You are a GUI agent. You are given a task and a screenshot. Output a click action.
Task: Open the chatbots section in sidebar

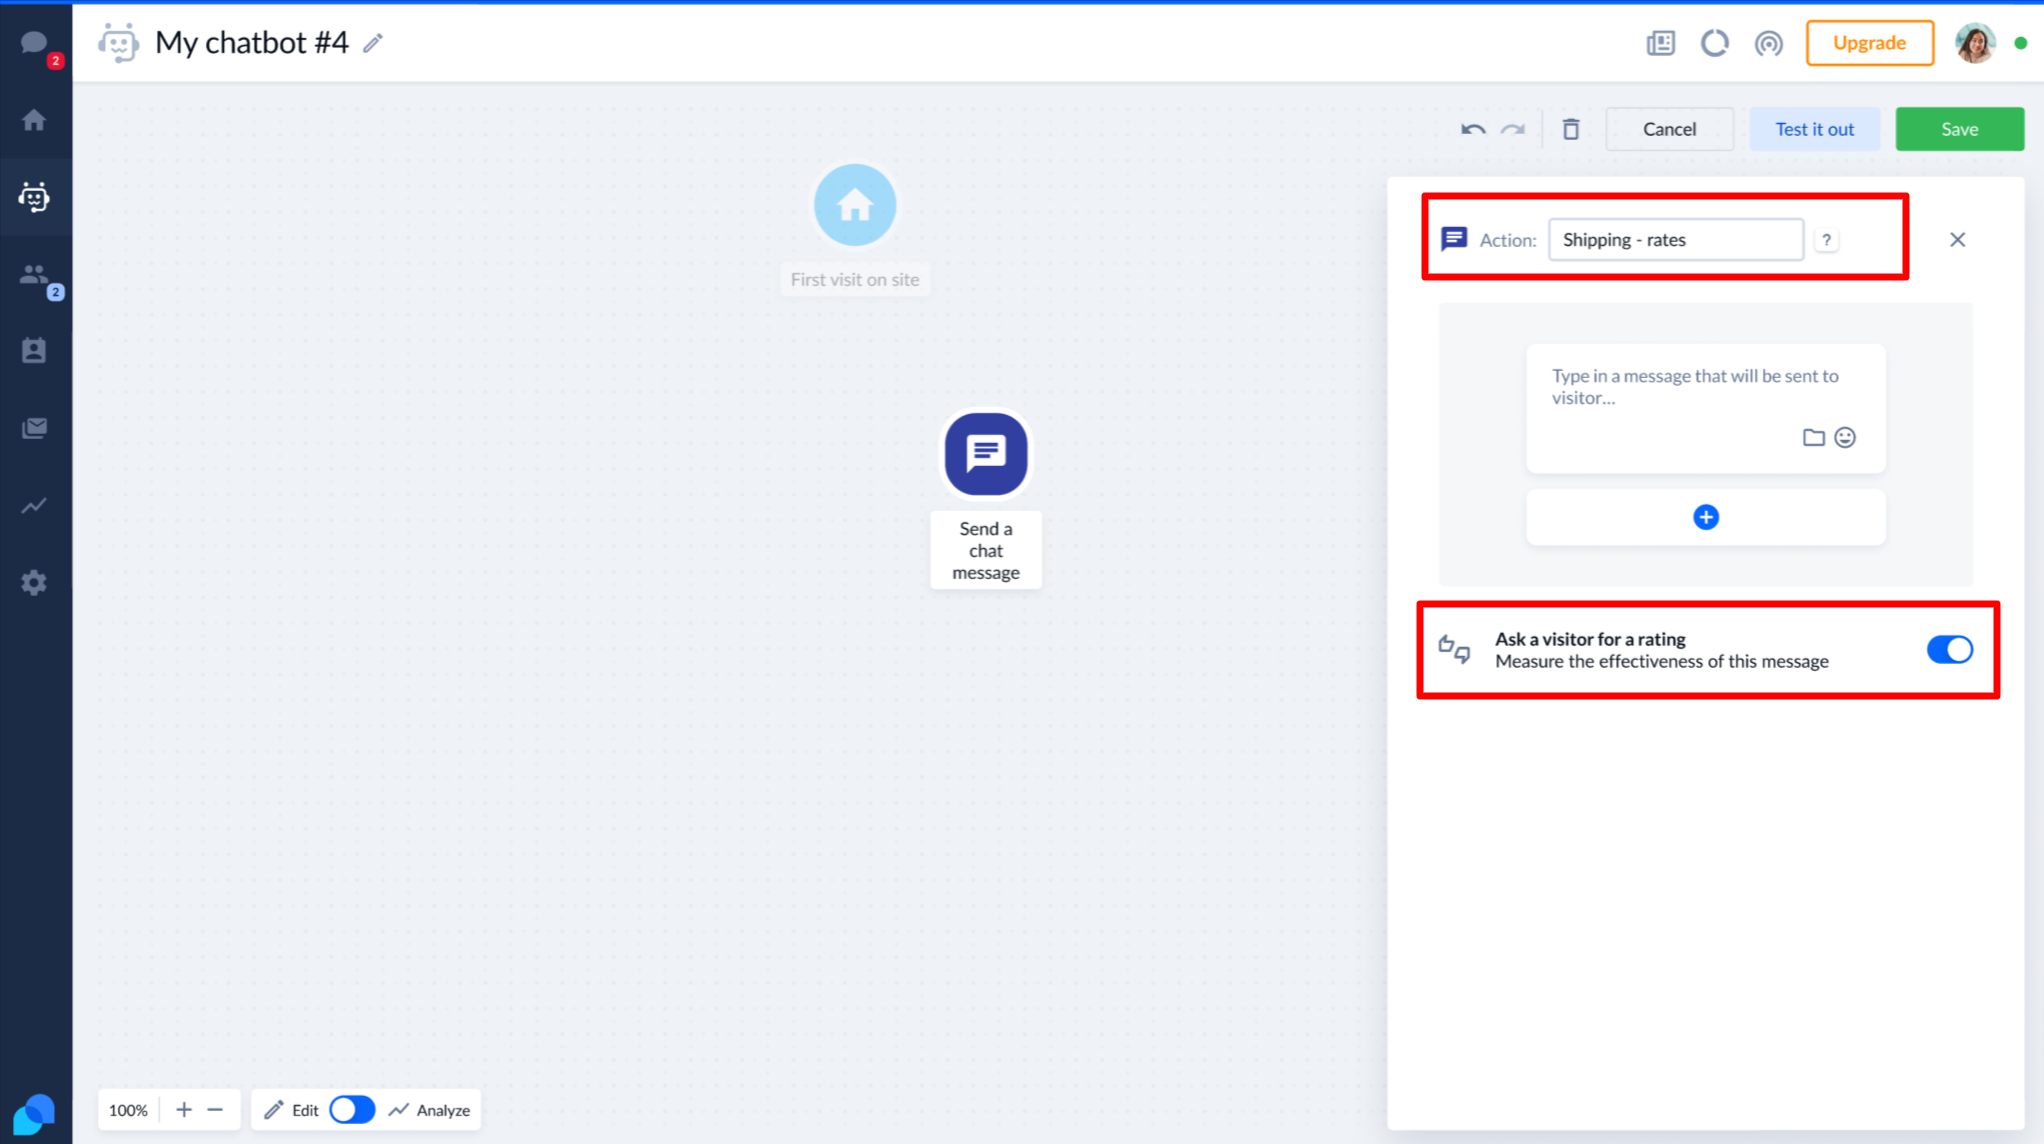tap(34, 197)
